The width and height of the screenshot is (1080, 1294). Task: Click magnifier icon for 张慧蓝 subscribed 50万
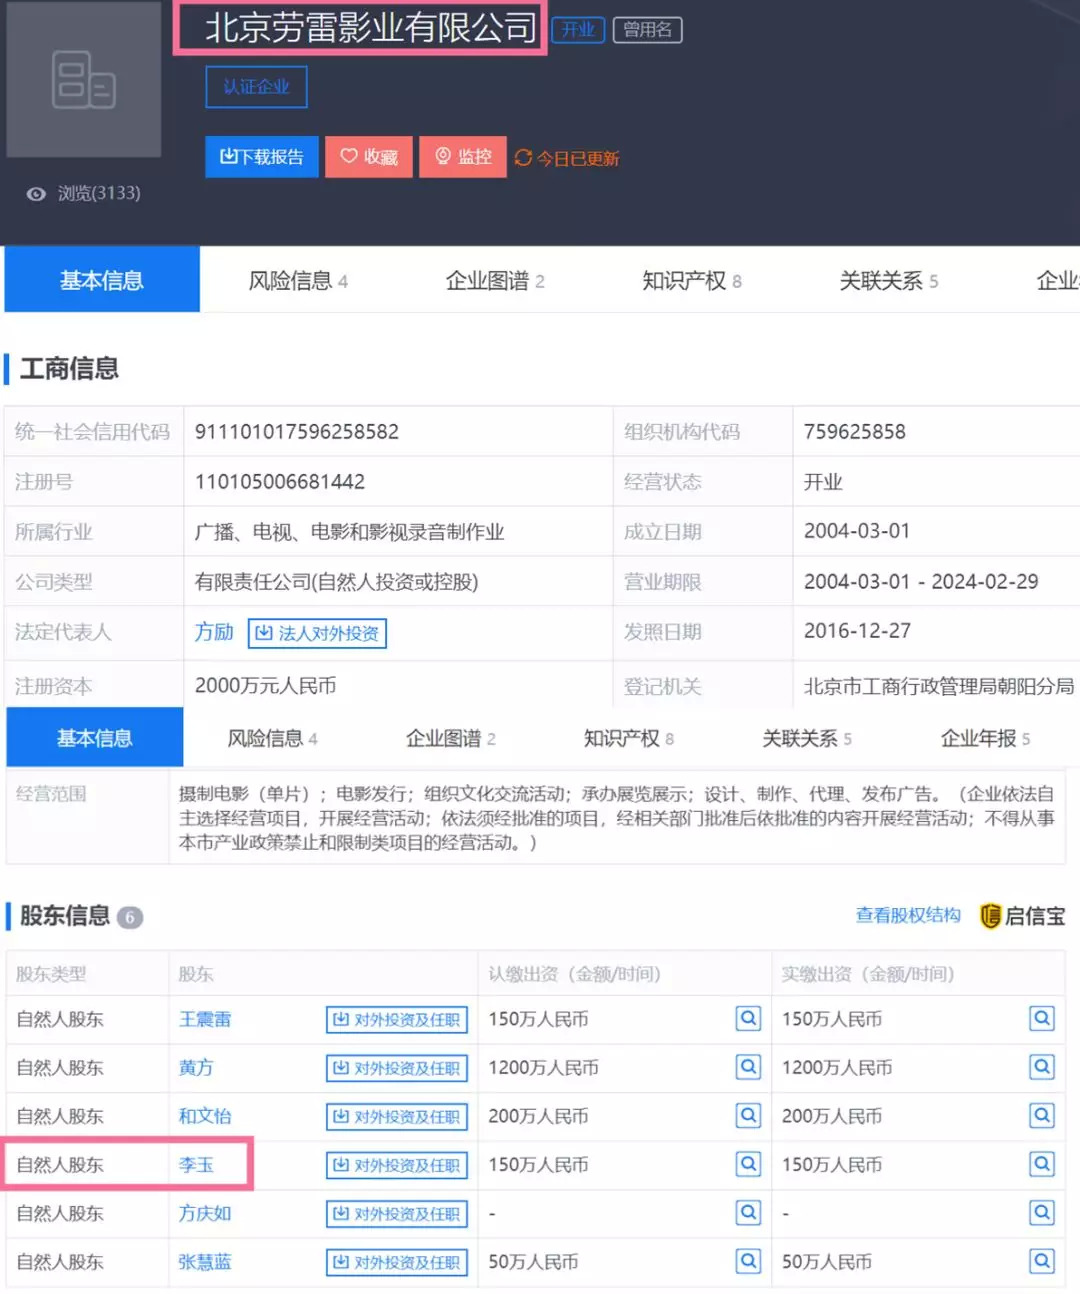click(x=748, y=1261)
